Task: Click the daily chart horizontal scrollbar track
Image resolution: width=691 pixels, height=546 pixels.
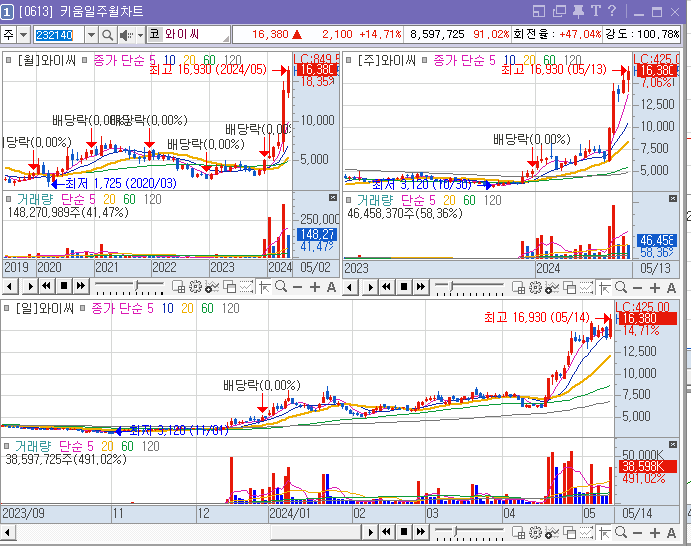Action: pos(189,532)
